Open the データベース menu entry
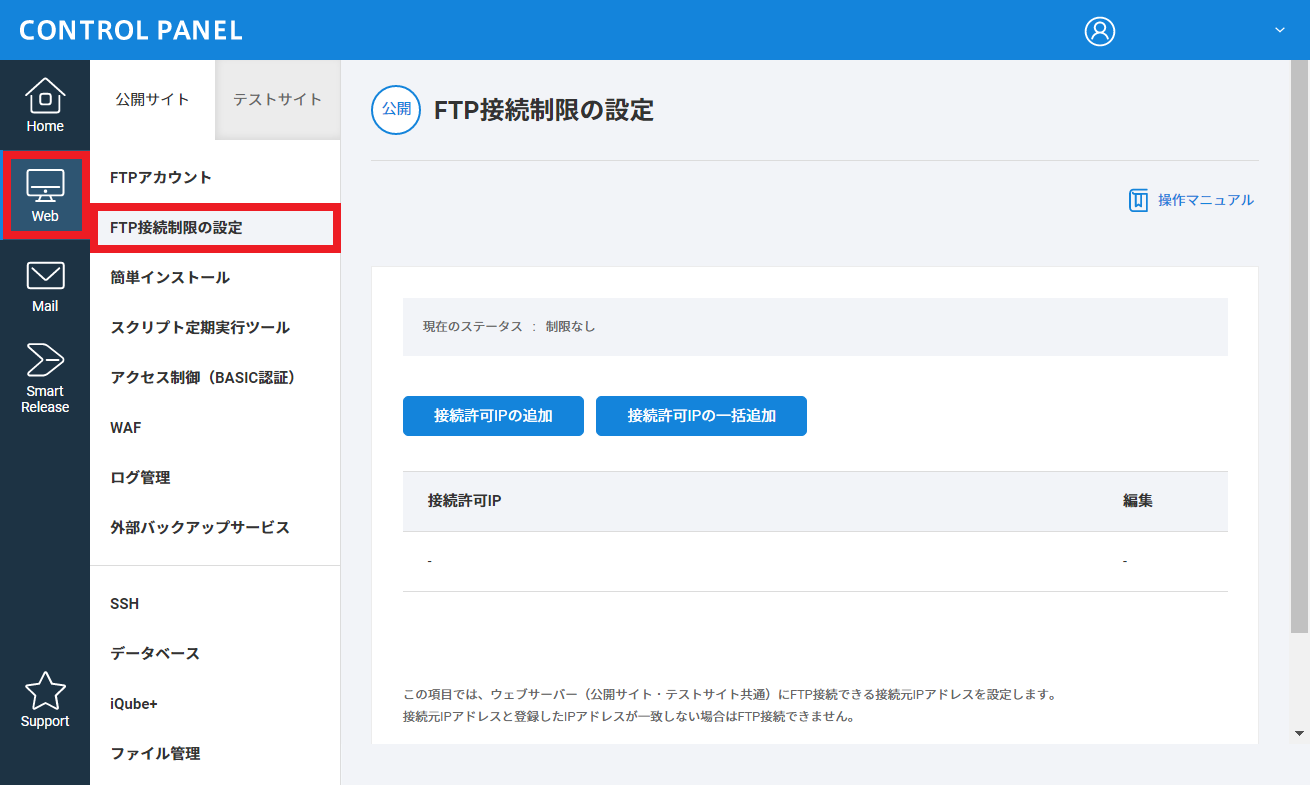 point(155,654)
